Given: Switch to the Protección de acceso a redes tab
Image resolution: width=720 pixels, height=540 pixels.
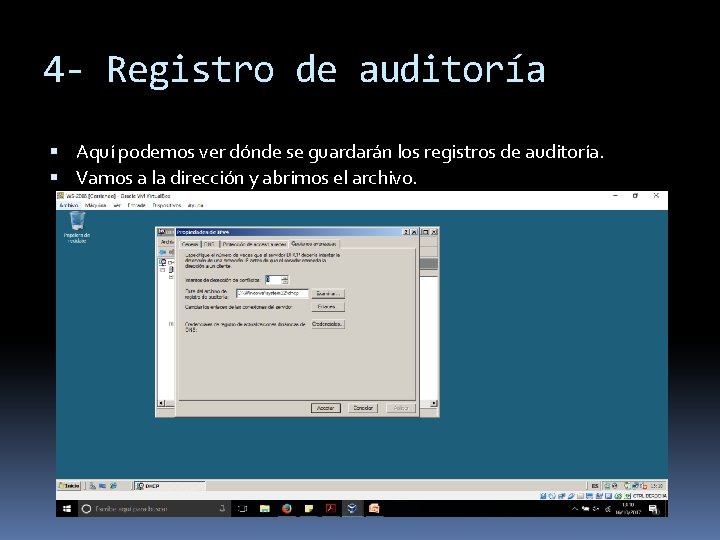Looking at the screenshot, I should pos(254,244).
